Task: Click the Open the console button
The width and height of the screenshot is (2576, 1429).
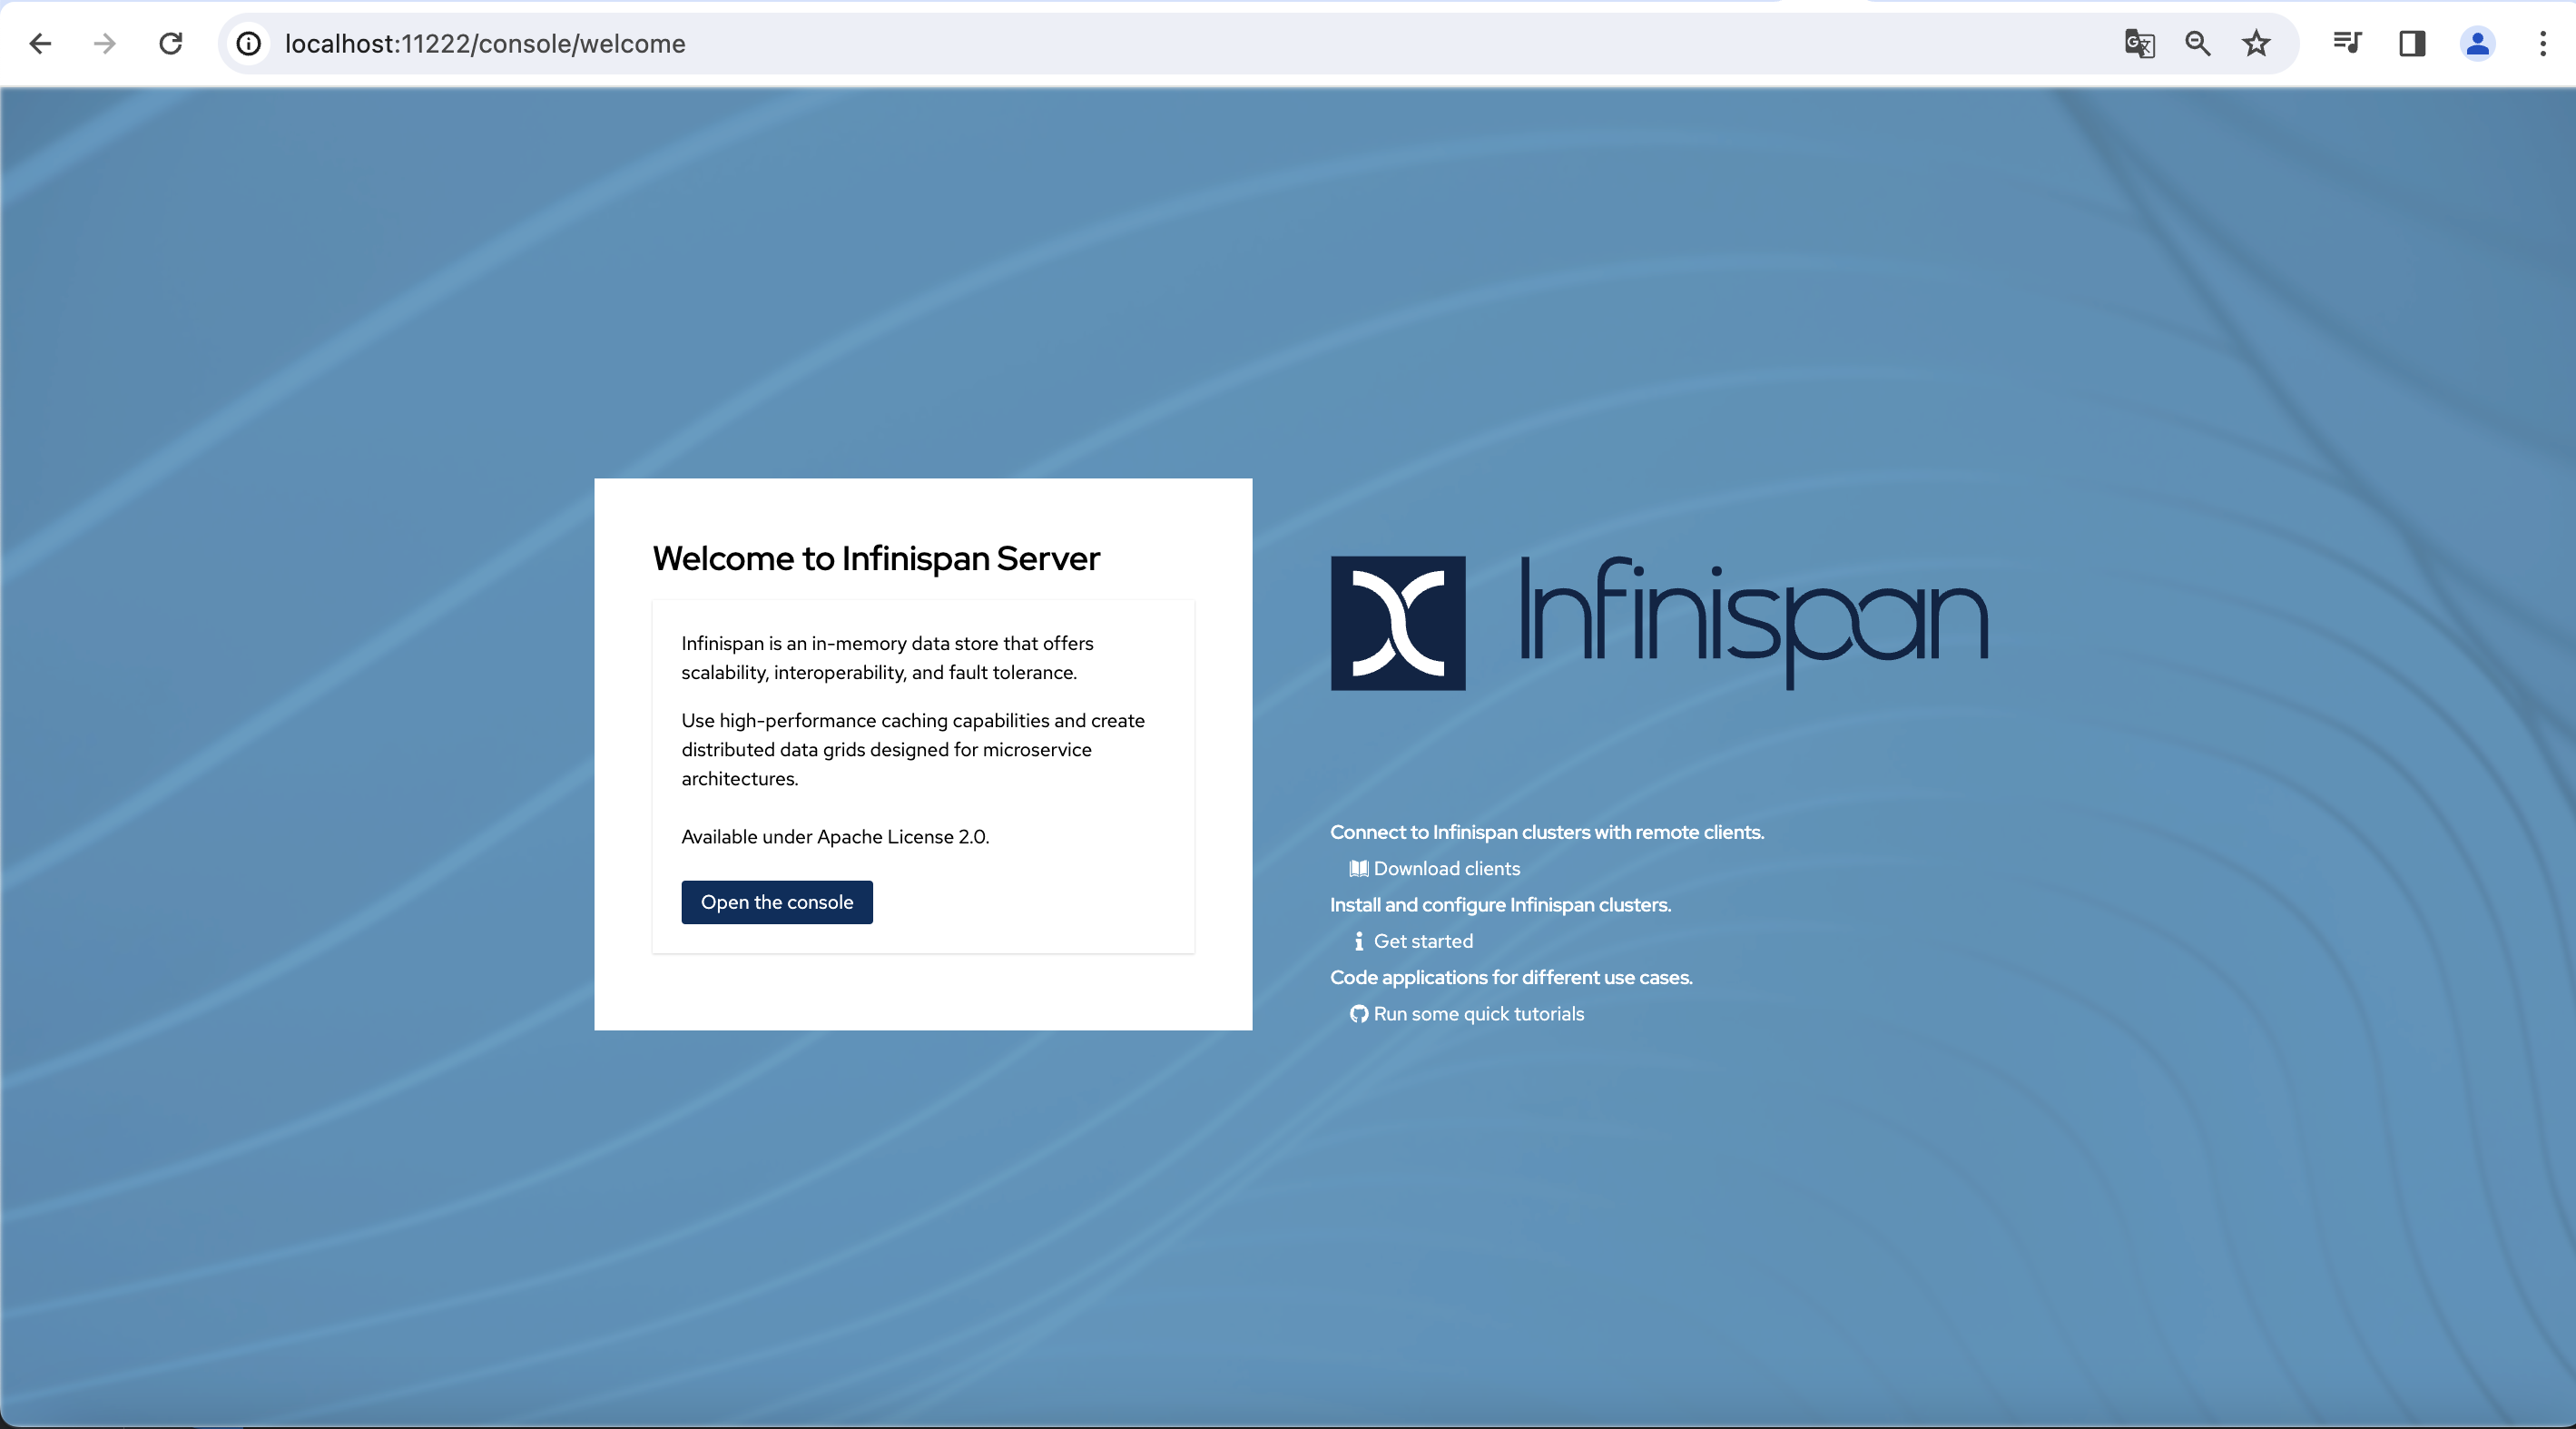Action: coord(776,902)
